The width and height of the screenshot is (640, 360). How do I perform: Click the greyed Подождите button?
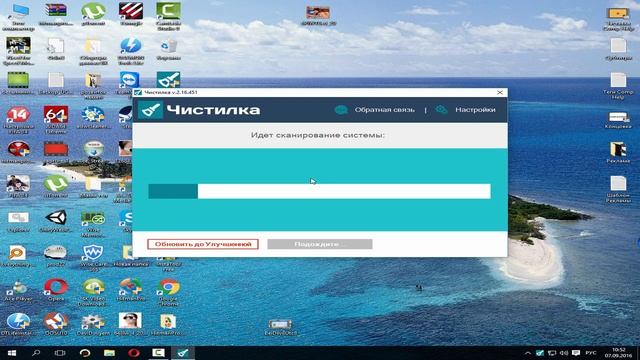tap(320, 244)
